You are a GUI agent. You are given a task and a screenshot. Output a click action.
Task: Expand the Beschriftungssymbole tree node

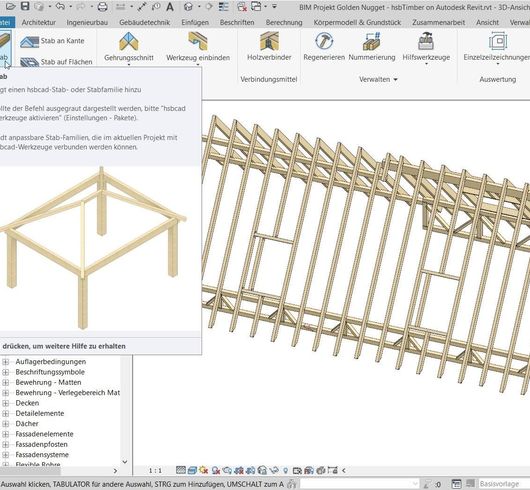[5, 372]
